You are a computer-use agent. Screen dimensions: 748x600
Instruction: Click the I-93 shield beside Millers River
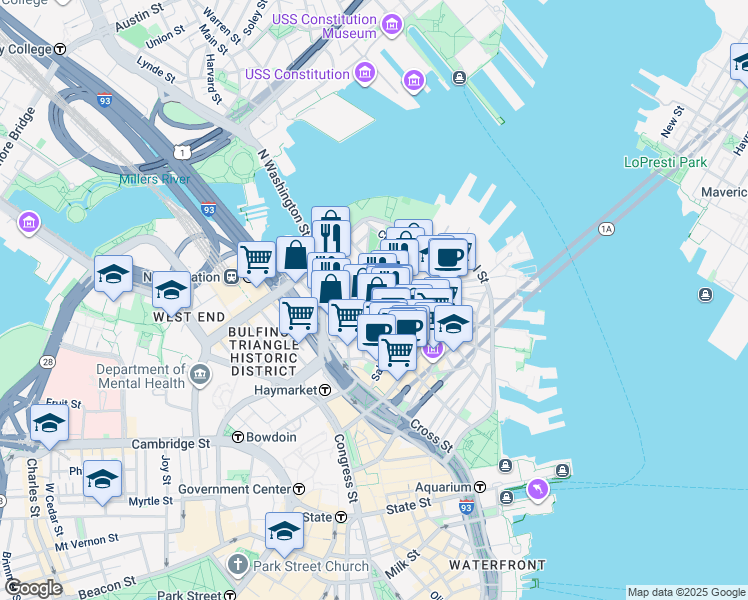tap(208, 209)
